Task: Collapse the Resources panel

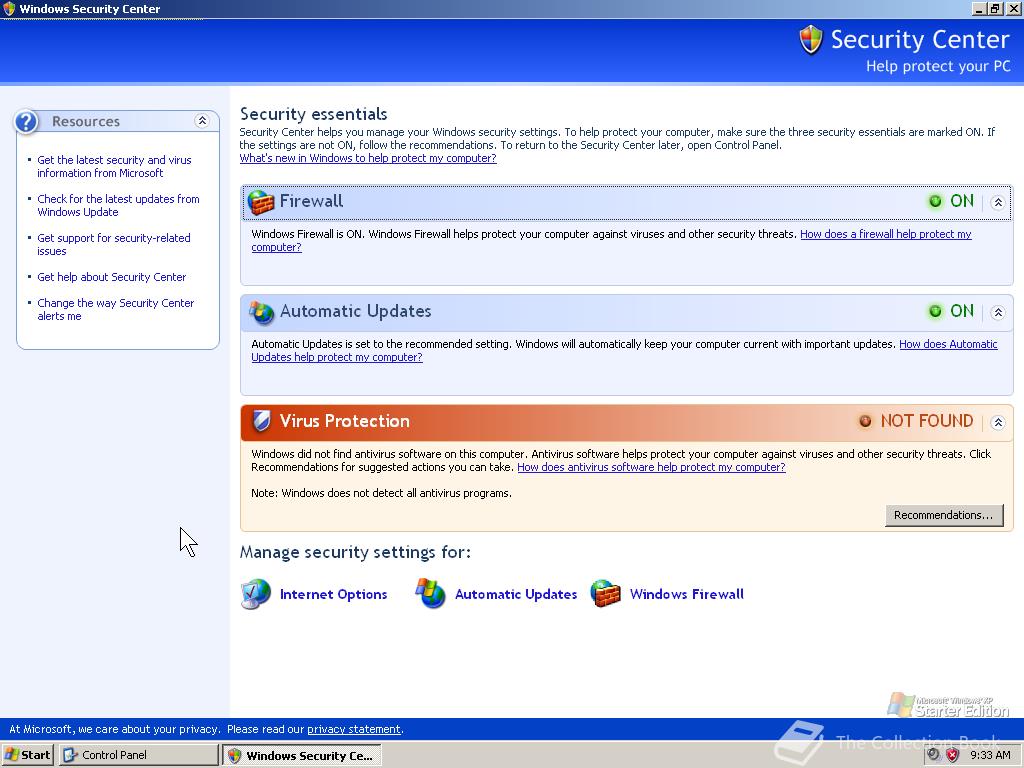Action: 202,121
